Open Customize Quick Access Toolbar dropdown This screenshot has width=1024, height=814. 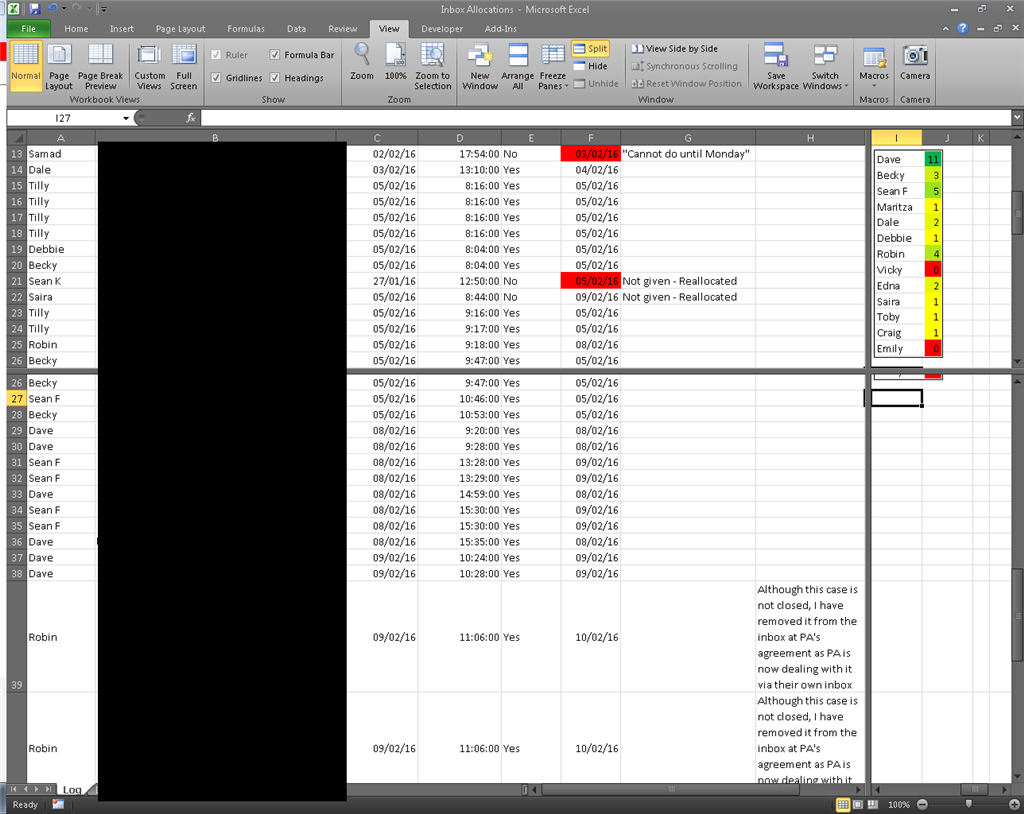point(103,9)
